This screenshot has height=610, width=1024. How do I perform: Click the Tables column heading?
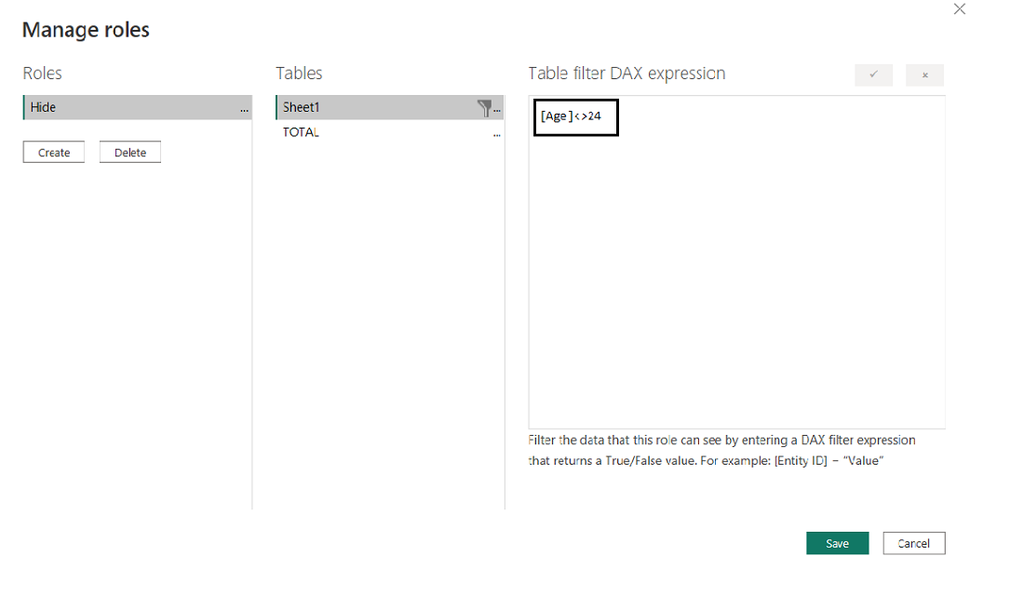pos(299,73)
